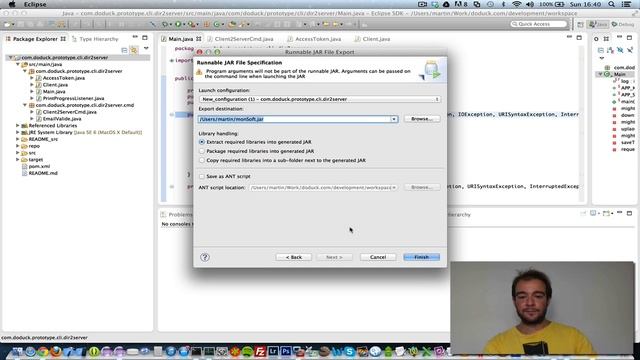Screen dimensions: 640x360
Task: Click the Open Type toolbar icon
Action: pyautogui.click(x=232, y=24)
